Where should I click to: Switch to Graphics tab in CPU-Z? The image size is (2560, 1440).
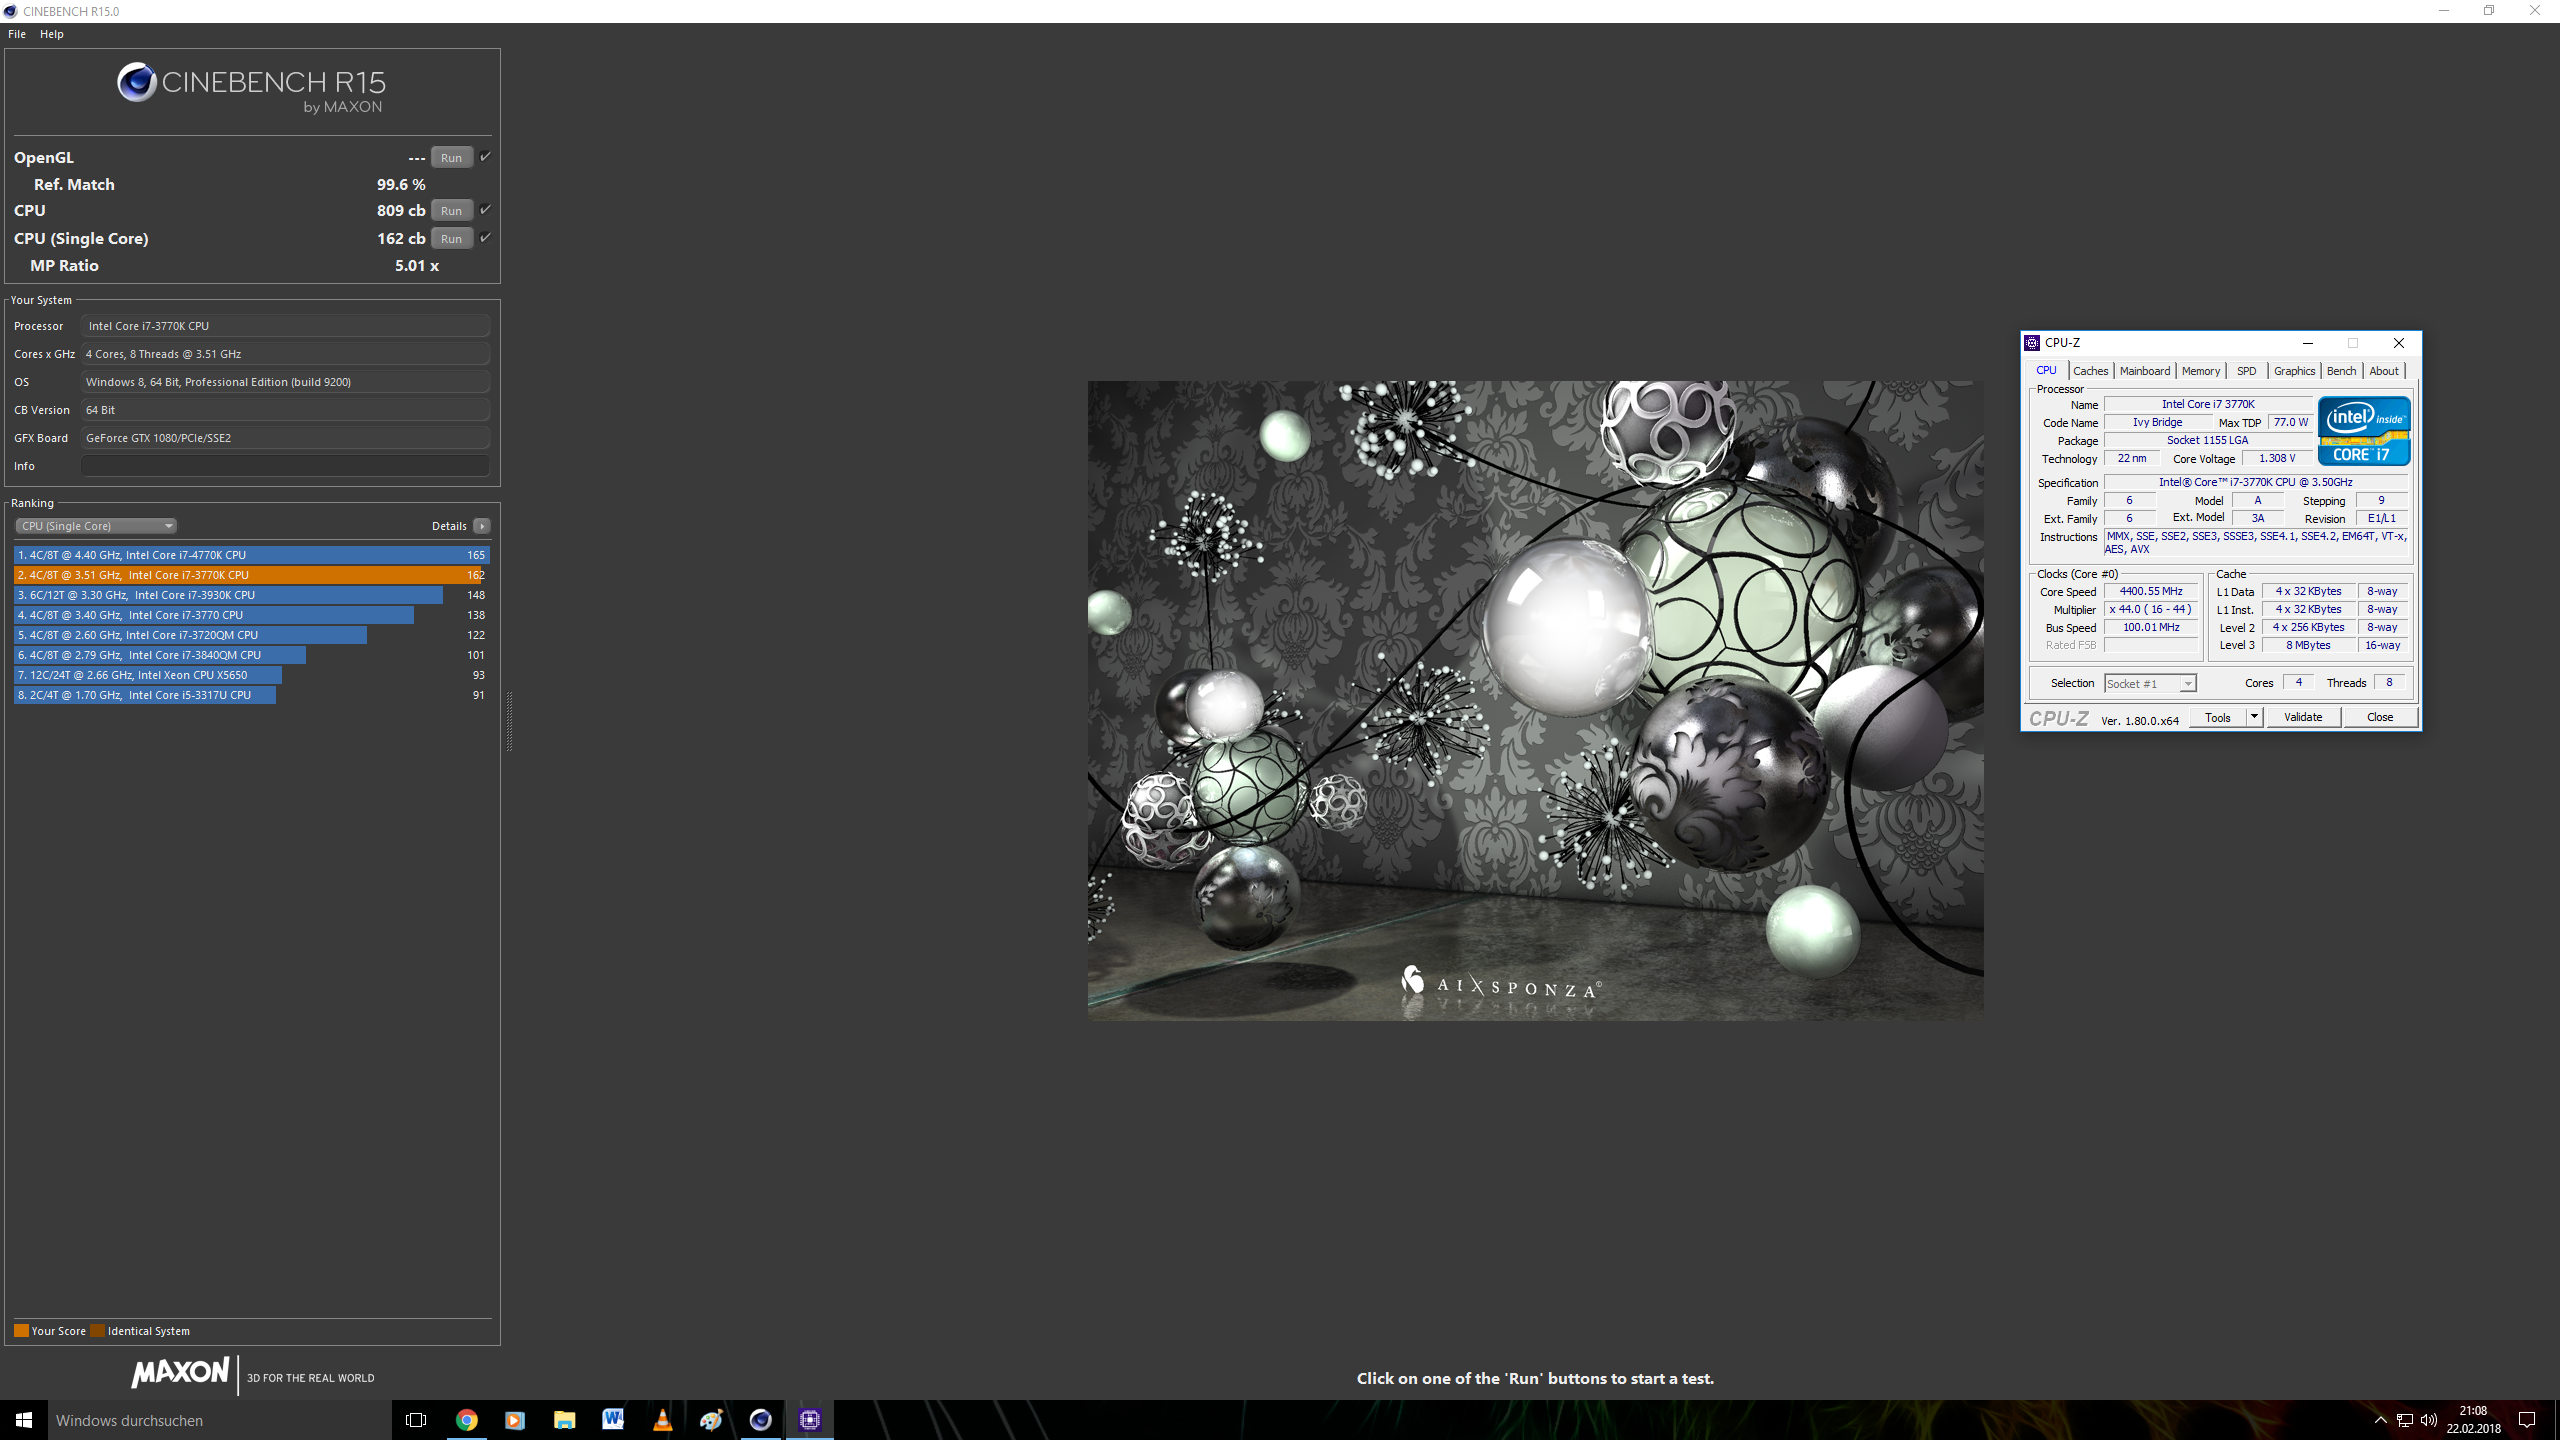pos(2294,371)
